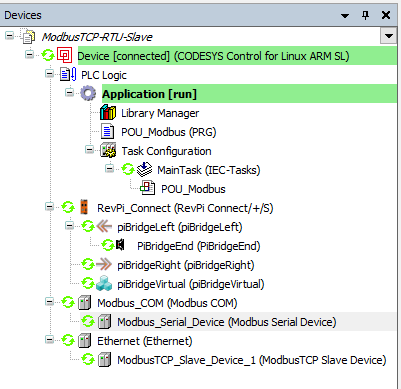The width and height of the screenshot is (401, 389).
Task: Click the ModbusTCP_Slave_Device_1 module icon
Action: (104, 360)
